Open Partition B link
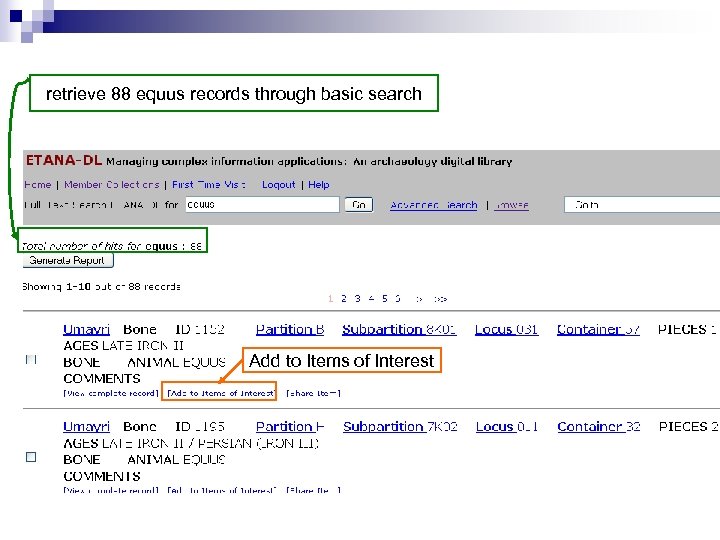This screenshot has width=720, height=540. point(290,329)
